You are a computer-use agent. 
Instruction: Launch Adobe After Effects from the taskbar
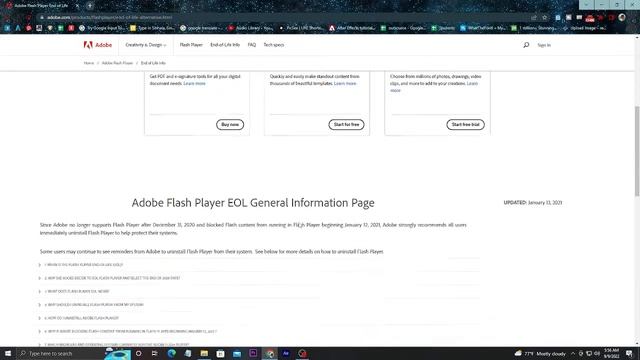(286, 353)
